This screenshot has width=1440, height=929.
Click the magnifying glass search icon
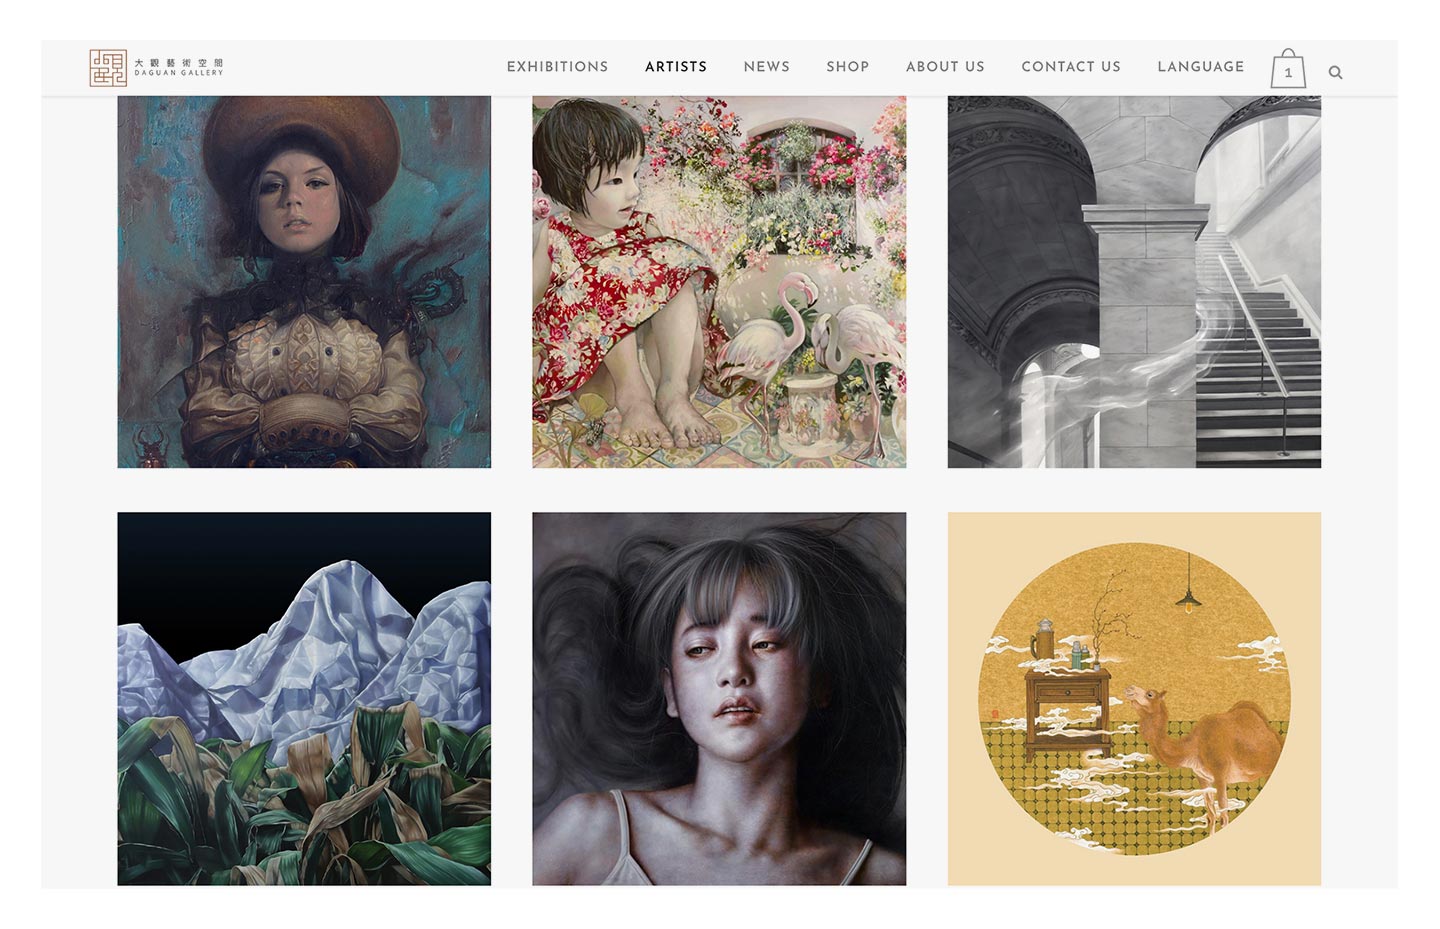point(1335,73)
